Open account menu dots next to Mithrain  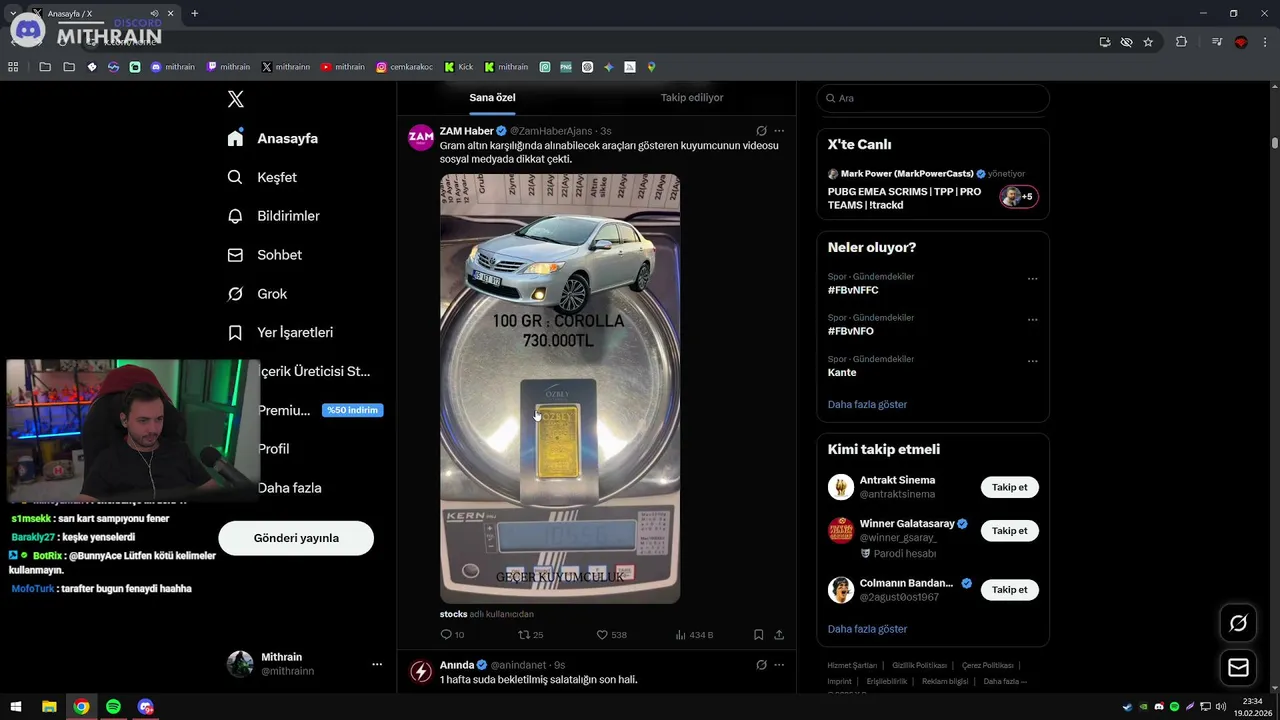click(x=377, y=664)
